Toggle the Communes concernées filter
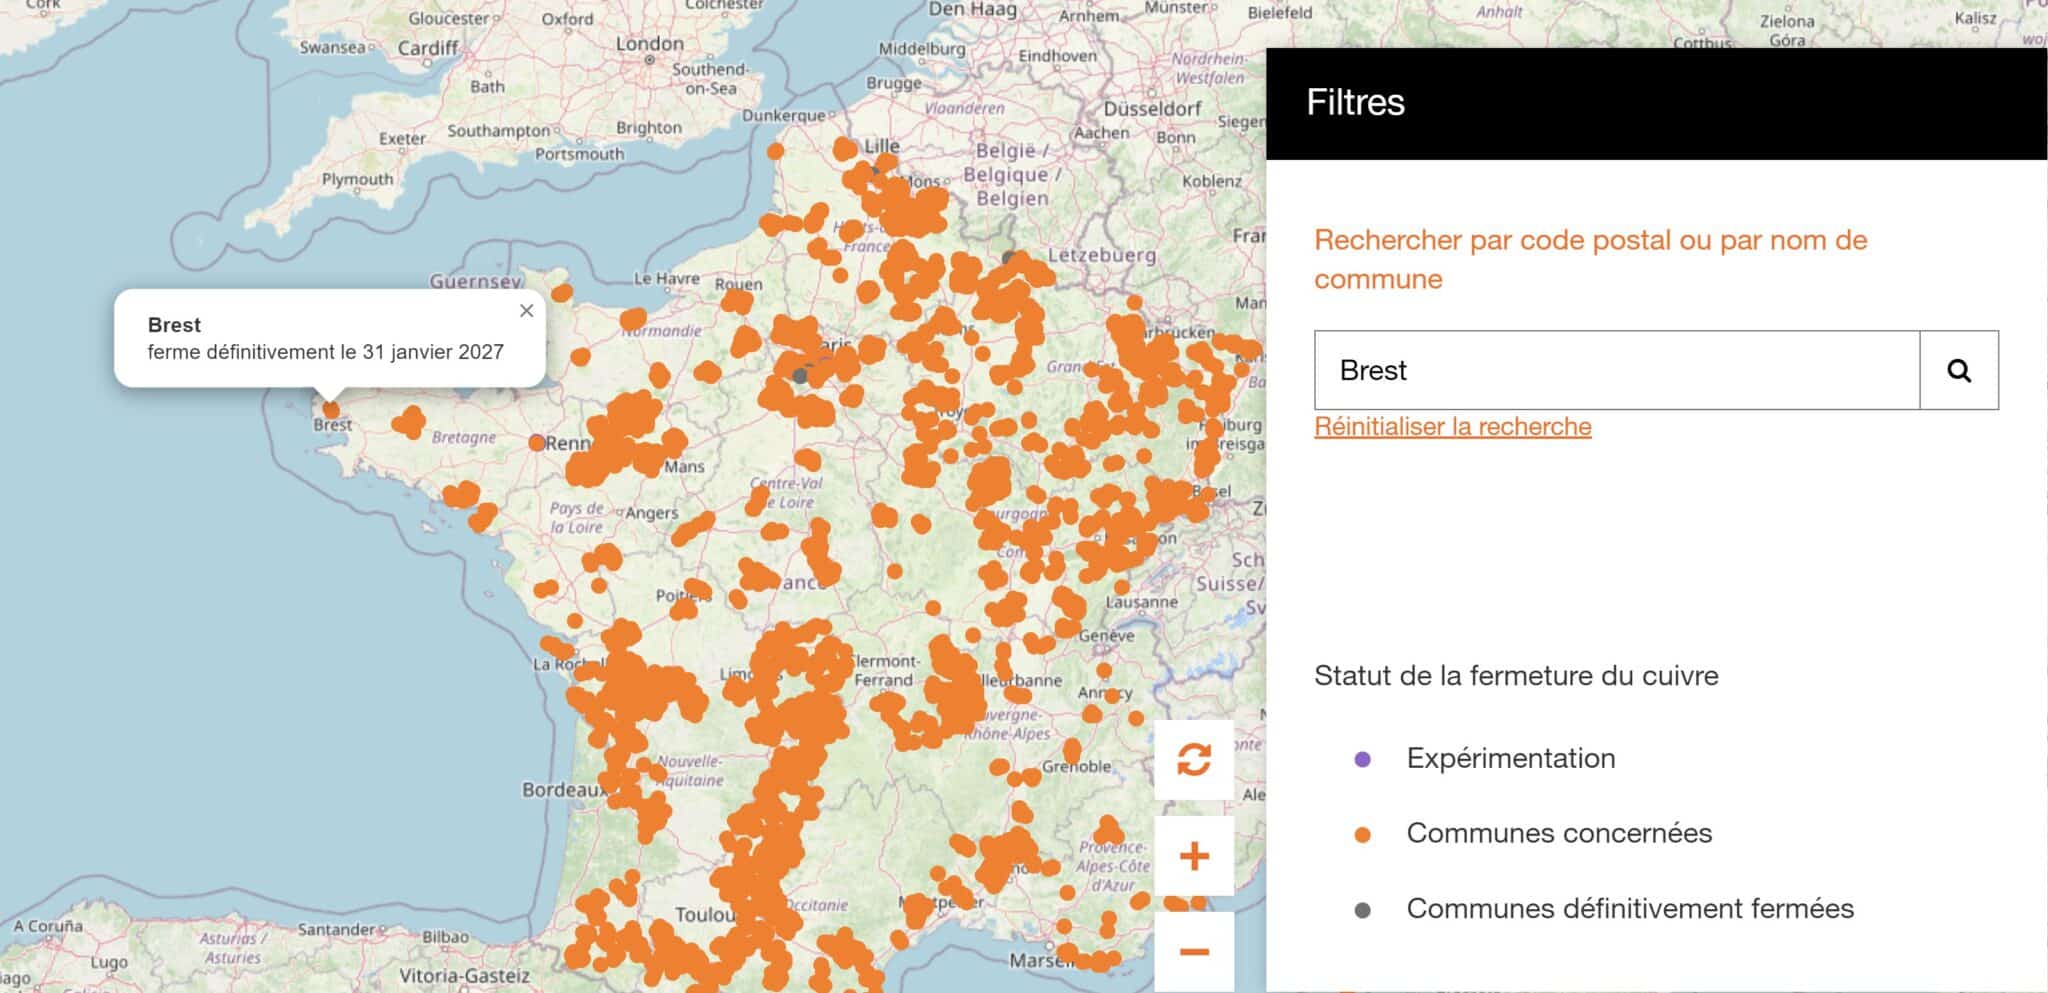 click(1560, 833)
